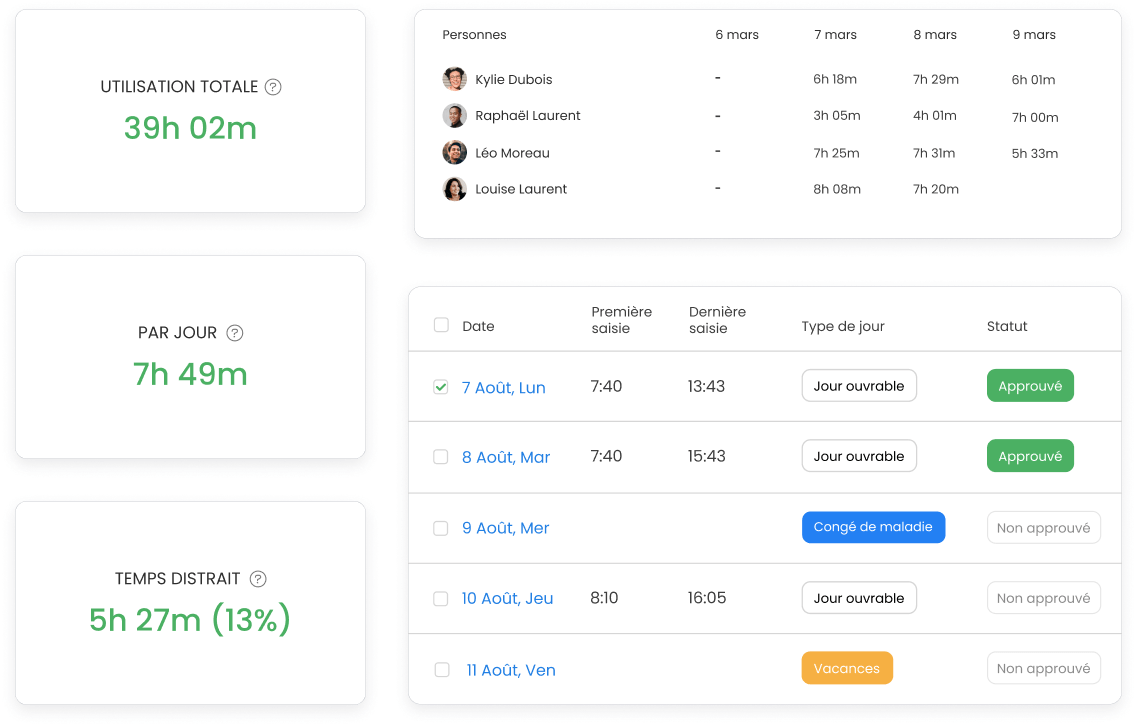Open the 10 Août, Jeu date link

tap(508, 598)
